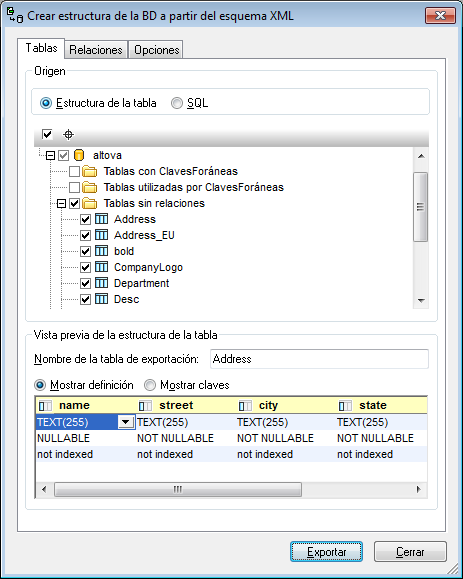Click the name column header icon

pos(45,406)
